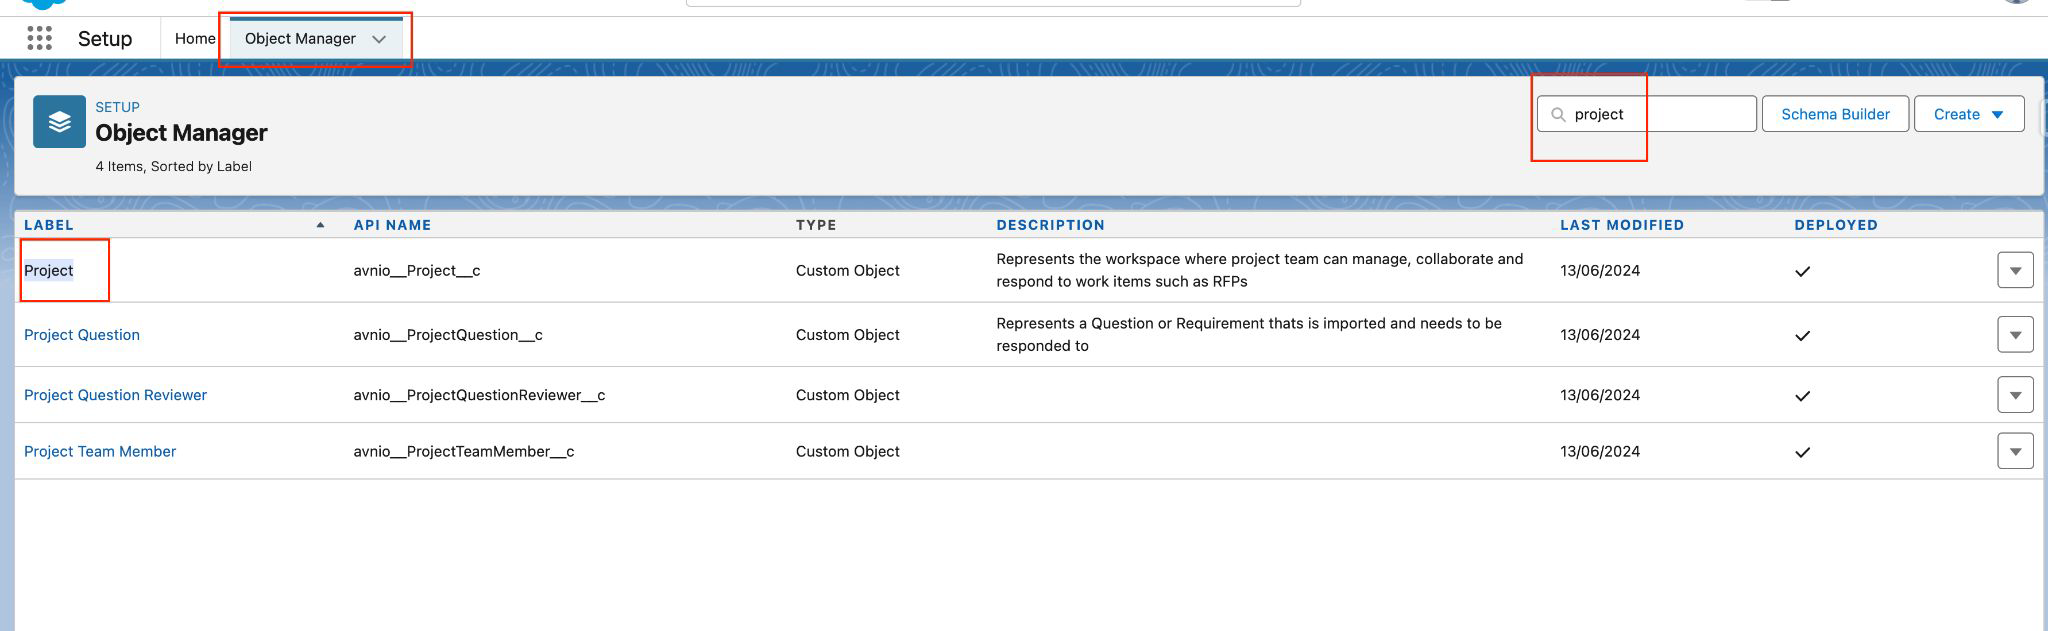
Task: Click Deployed checkmark for Project Question Reviewer
Action: [1802, 396]
